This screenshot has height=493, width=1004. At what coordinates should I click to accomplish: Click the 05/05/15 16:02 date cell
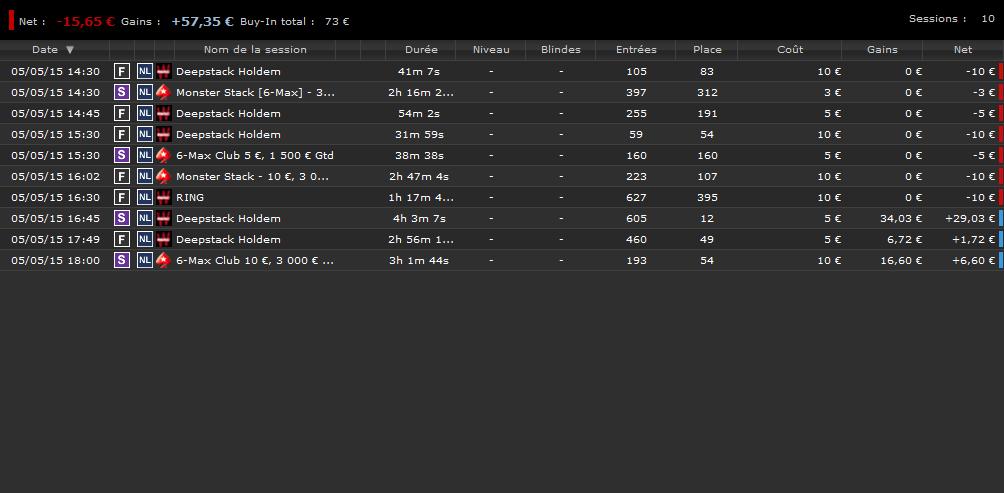click(56, 176)
